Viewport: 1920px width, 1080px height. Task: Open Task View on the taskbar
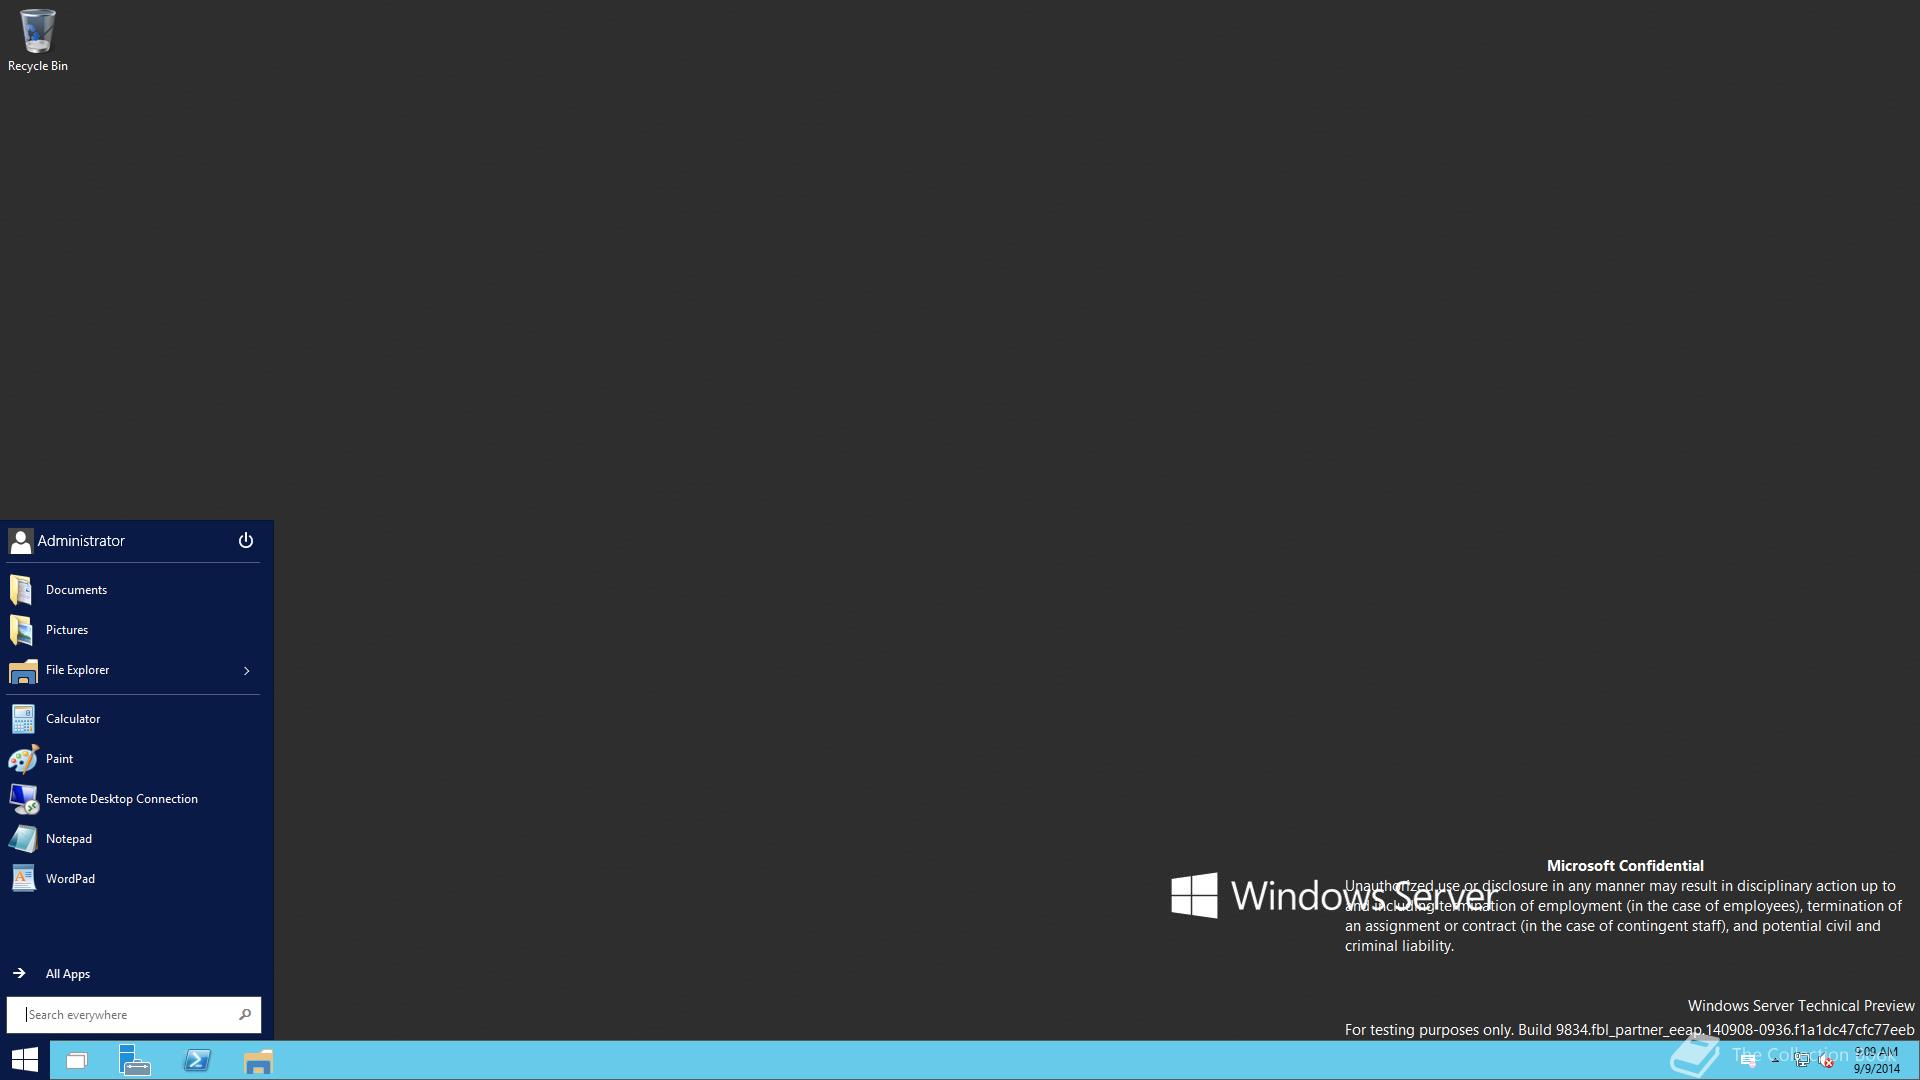click(x=77, y=1061)
